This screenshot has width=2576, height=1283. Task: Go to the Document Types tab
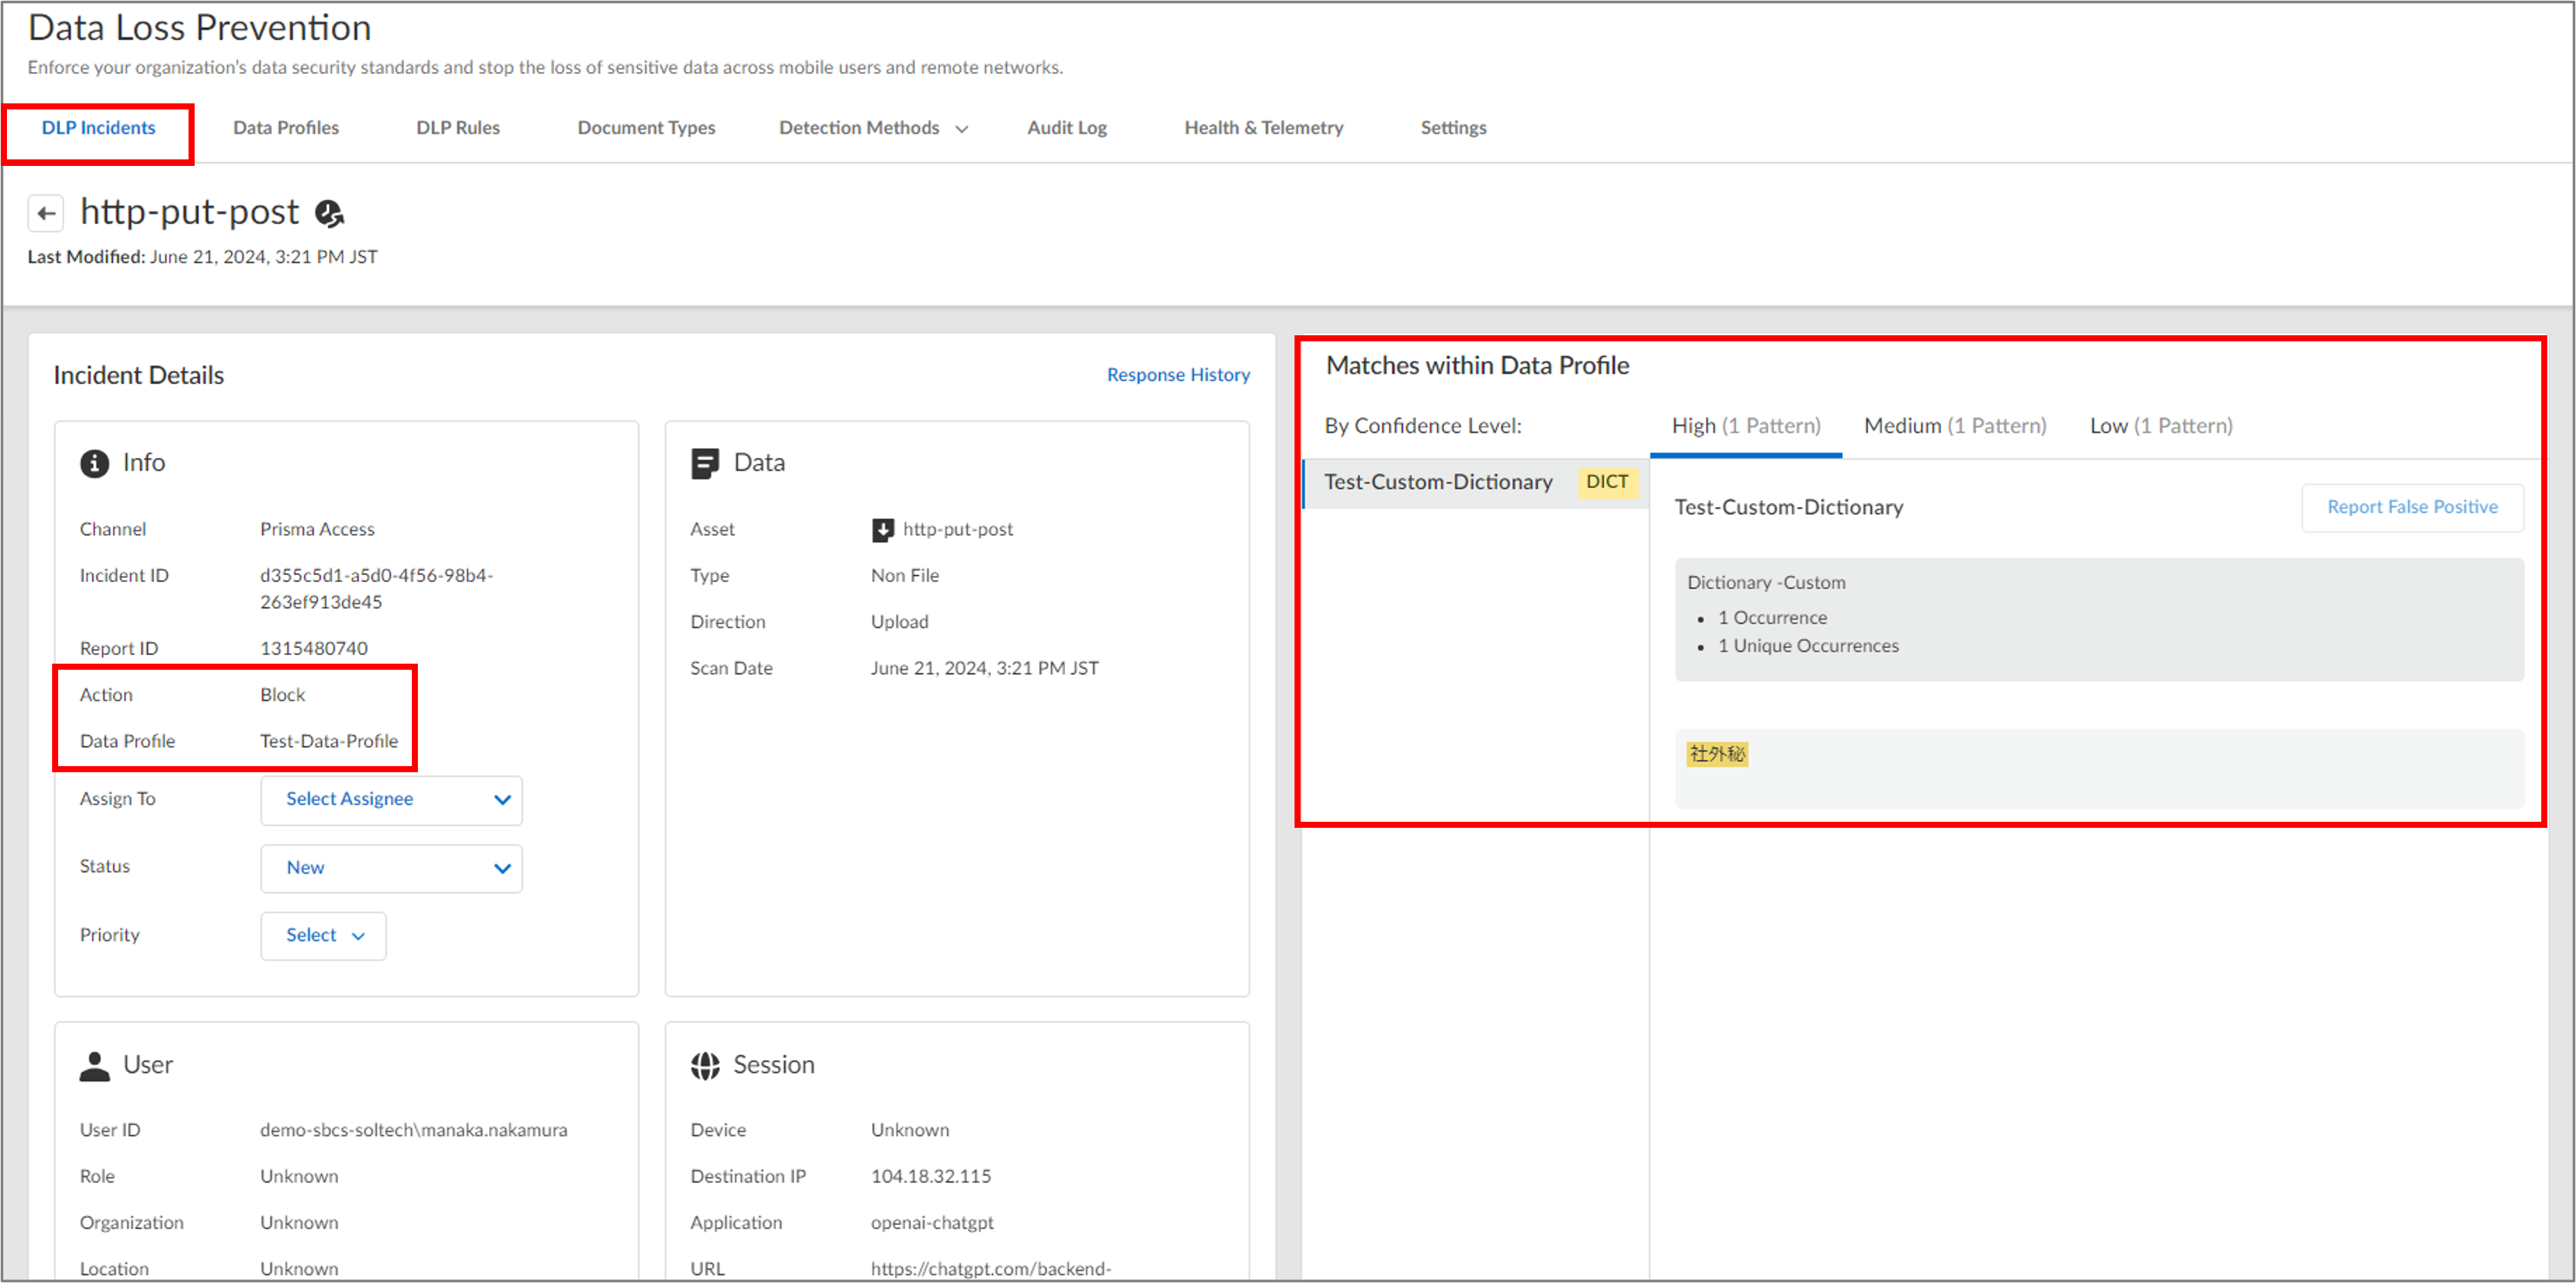tap(646, 128)
